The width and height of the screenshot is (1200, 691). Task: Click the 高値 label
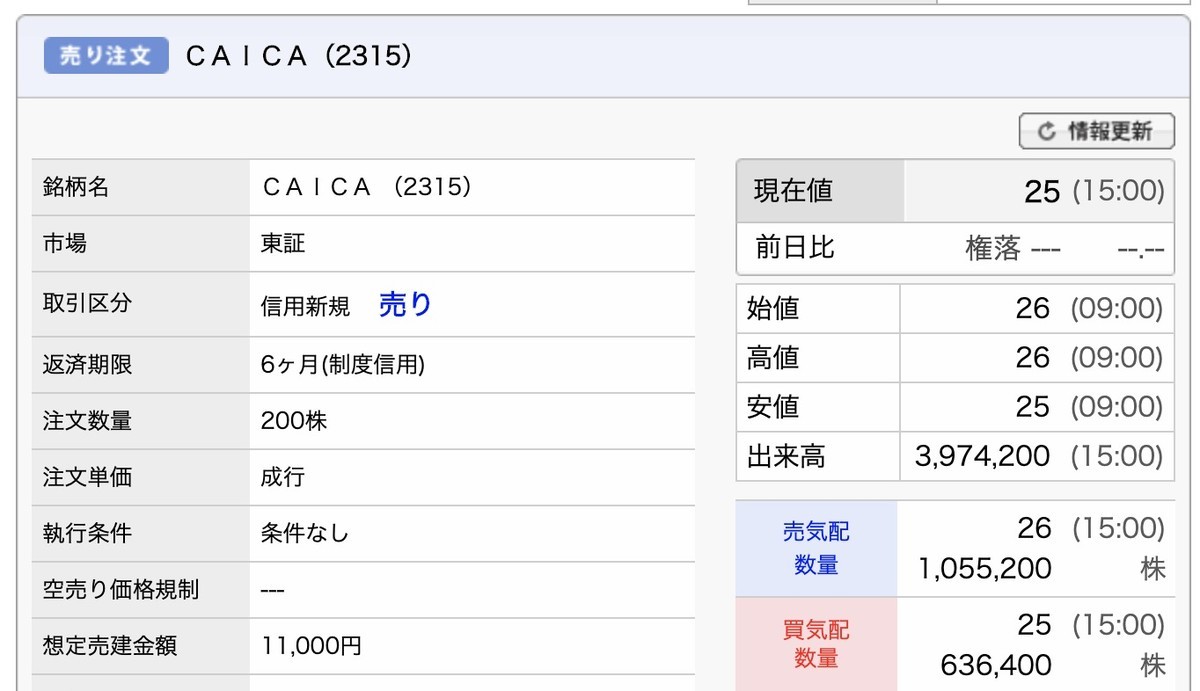(773, 358)
